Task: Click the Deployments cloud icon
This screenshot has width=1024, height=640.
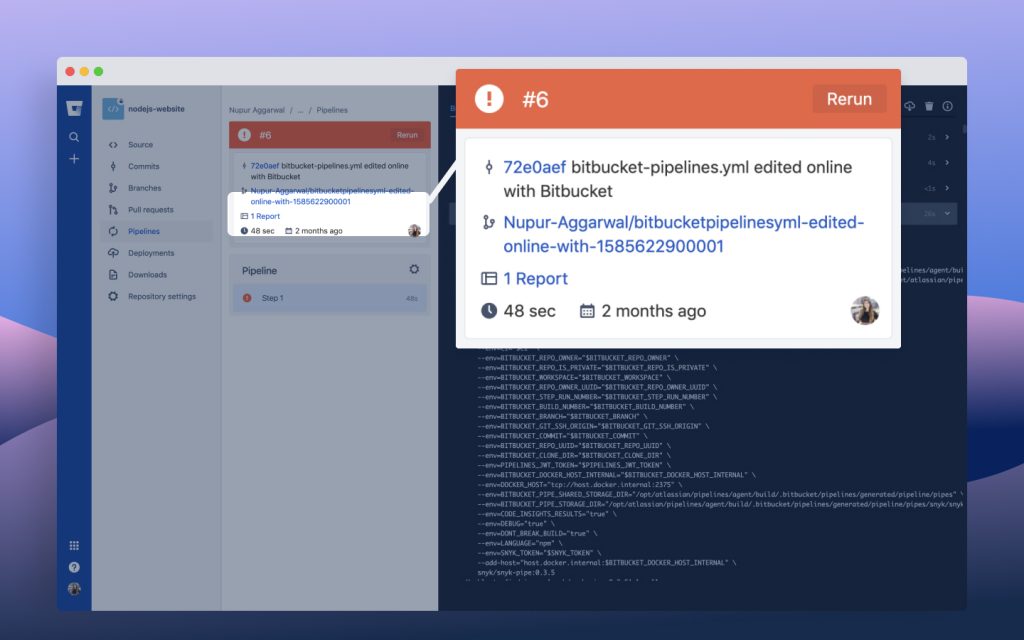Action: (x=113, y=253)
